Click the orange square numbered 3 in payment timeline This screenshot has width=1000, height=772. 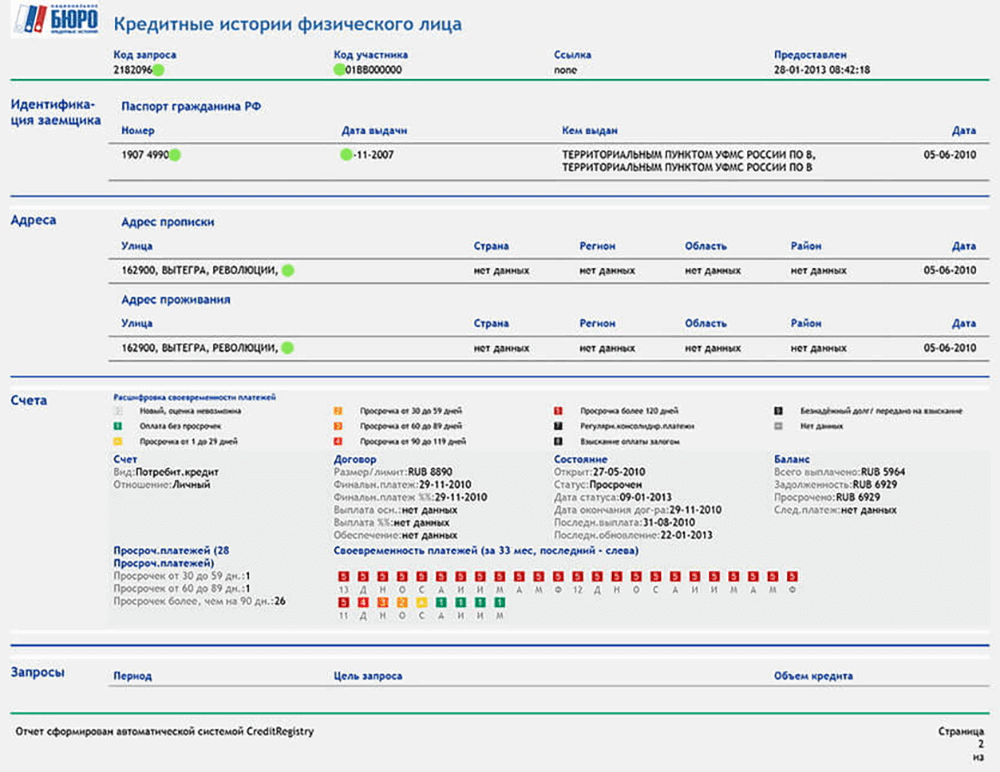(x=383, y=603)
